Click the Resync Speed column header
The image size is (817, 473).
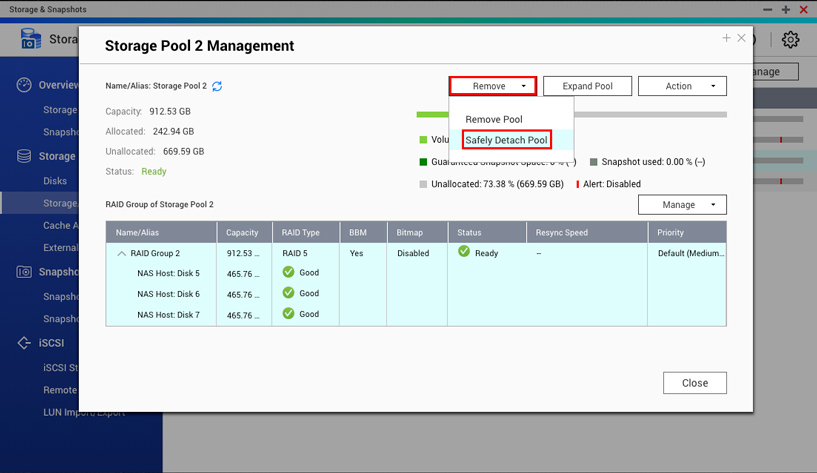click(587, 232)
